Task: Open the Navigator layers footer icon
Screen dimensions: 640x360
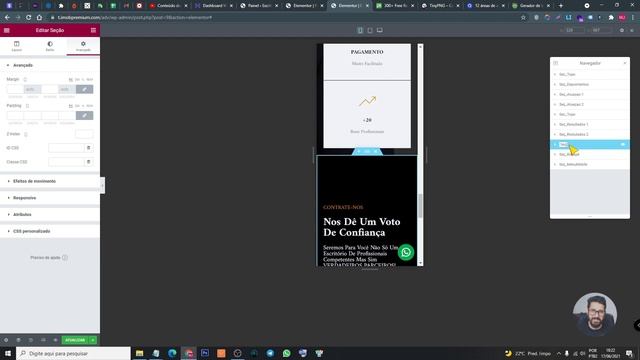Action: coord(18,340)
